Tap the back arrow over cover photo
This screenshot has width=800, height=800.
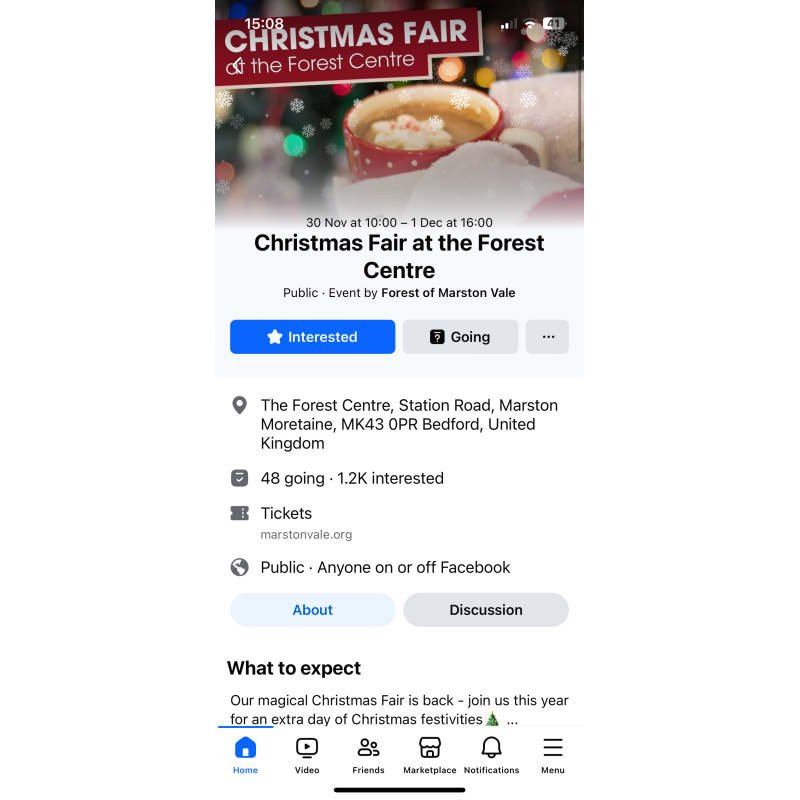(x=235, y=66)
